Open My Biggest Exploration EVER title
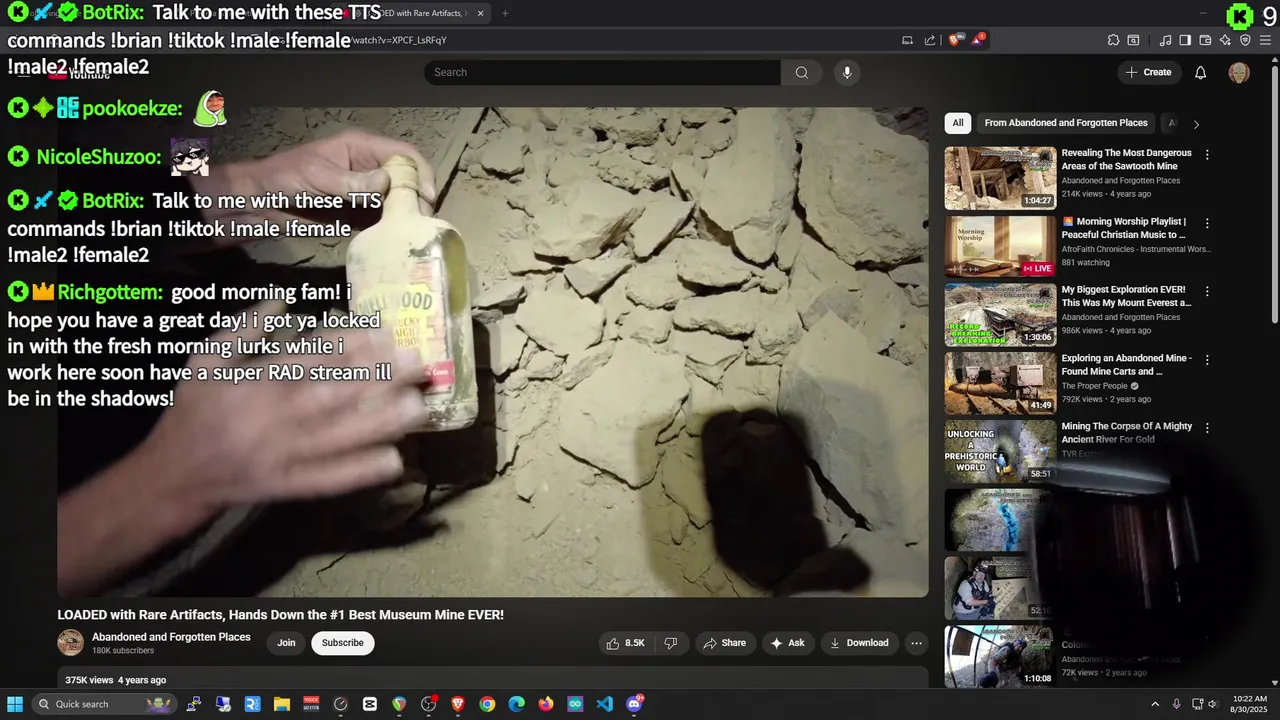The height and width of the screenshot is (720, 1280). click(1126, 296)
